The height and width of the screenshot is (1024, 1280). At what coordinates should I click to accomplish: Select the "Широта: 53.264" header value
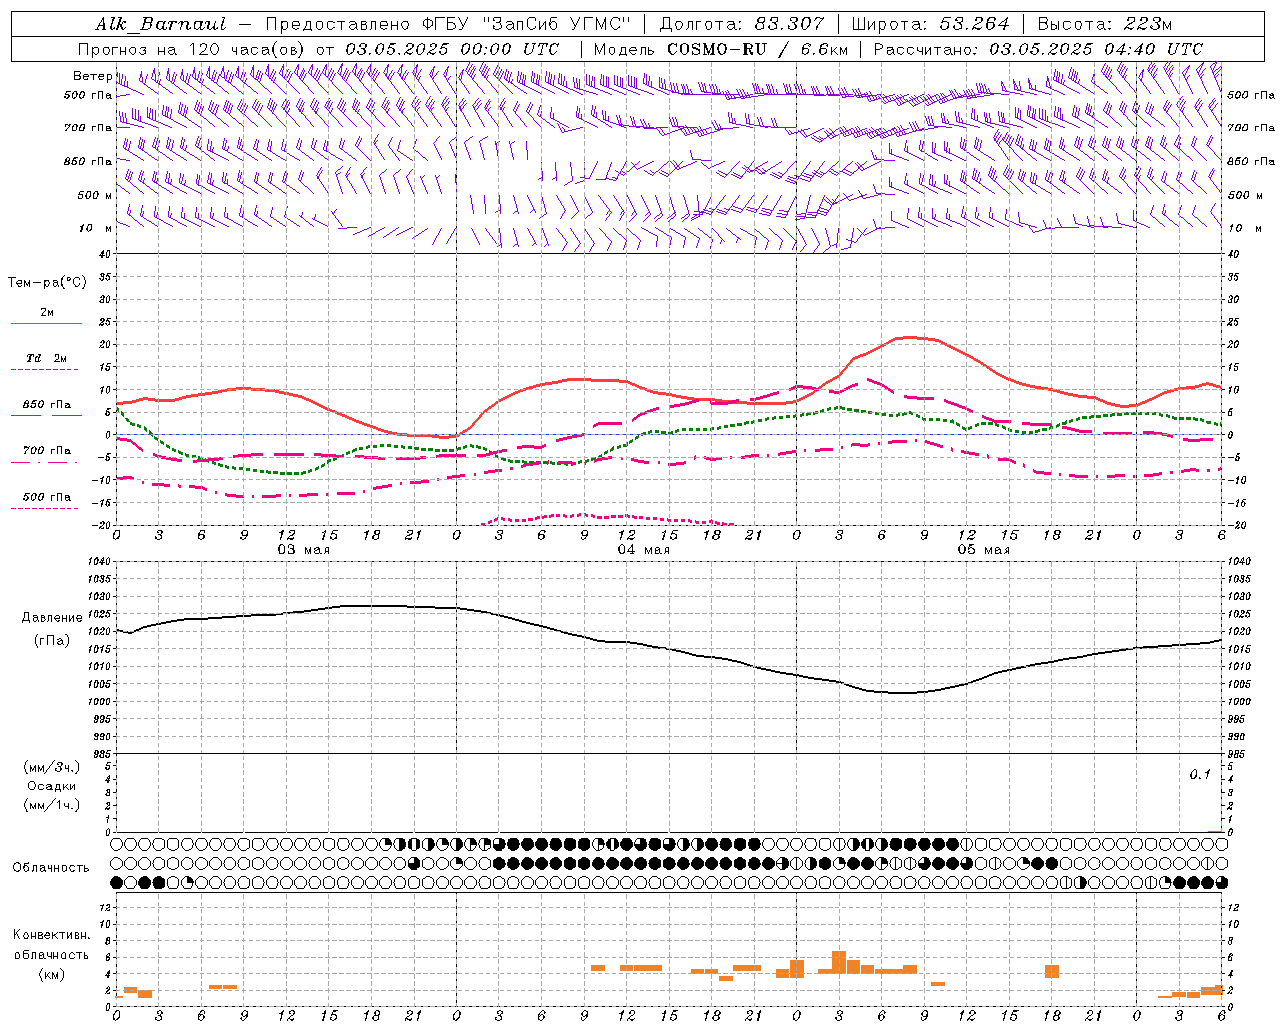click(x=930, y=24)
